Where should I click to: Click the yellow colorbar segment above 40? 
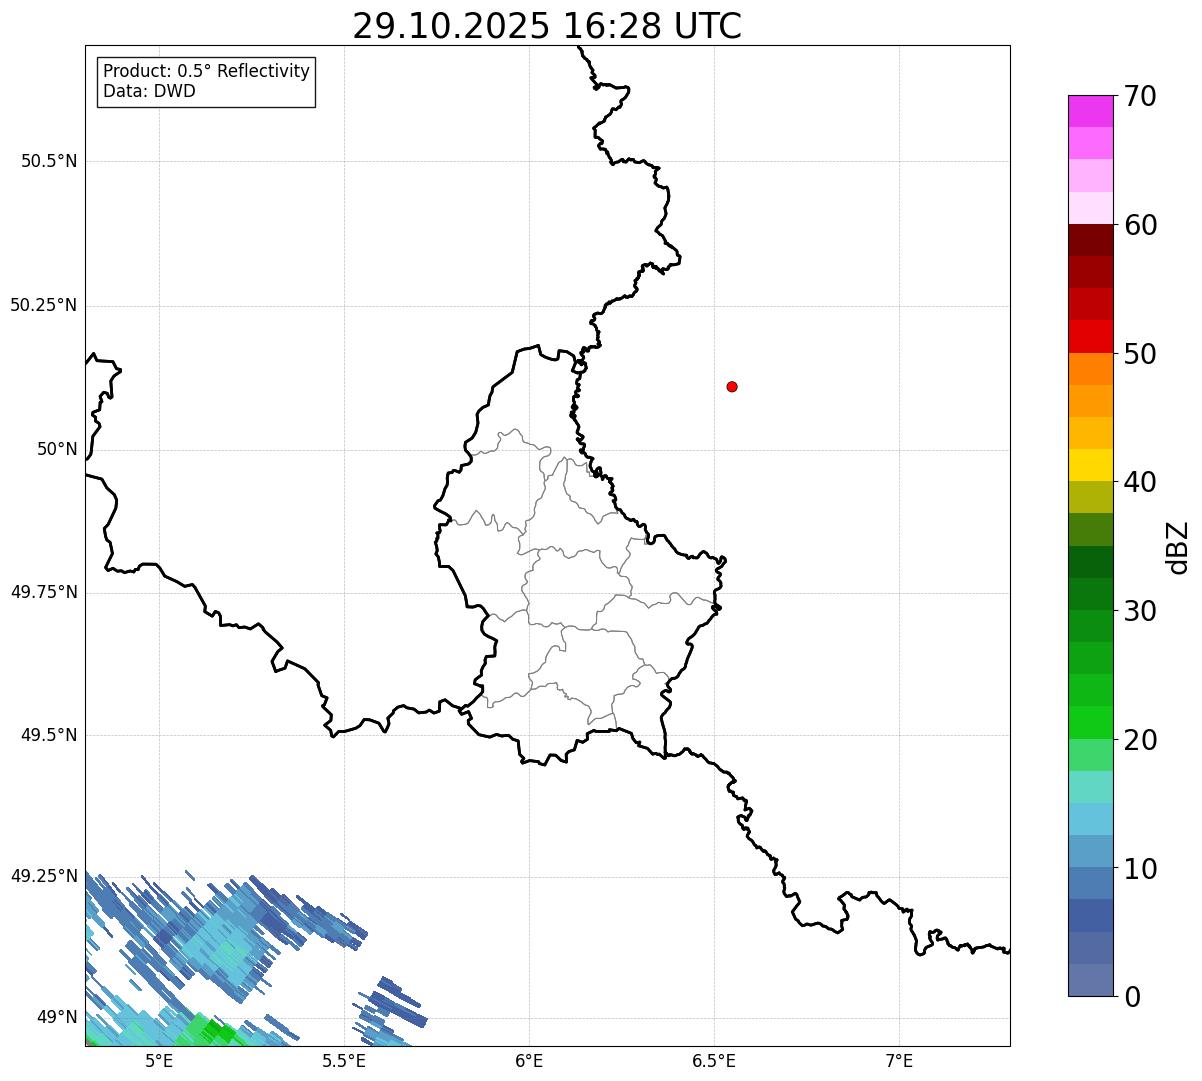point(1090,466)
